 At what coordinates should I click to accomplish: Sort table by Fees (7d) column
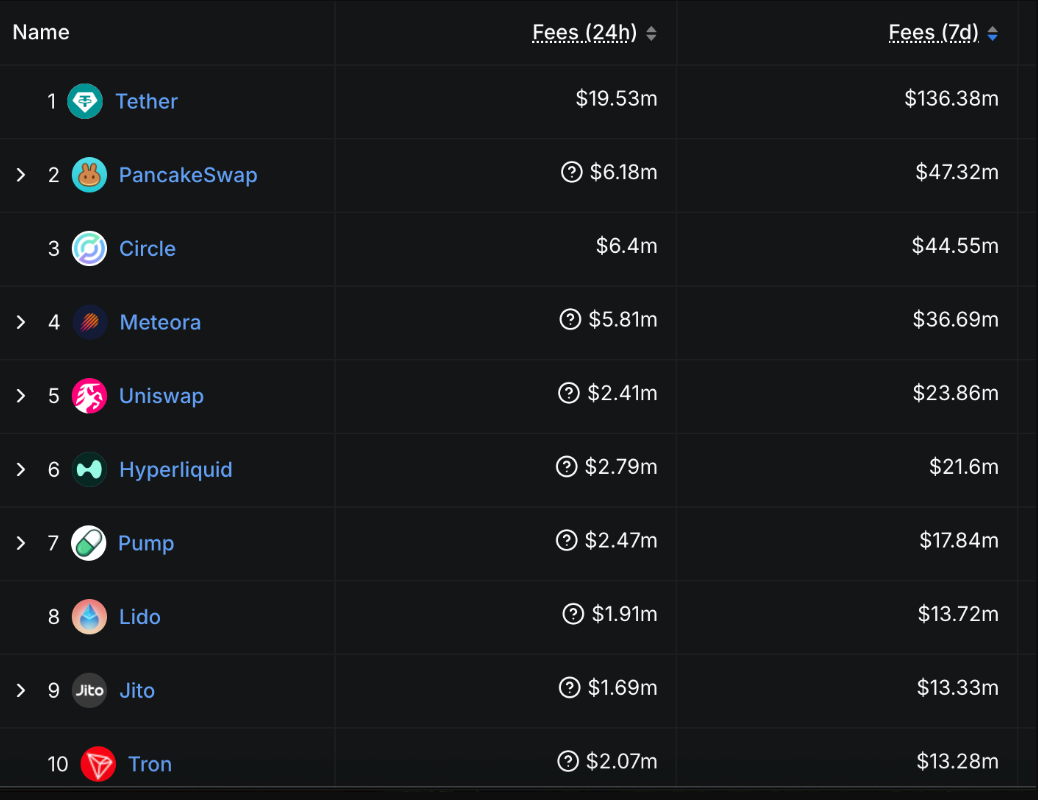coord(934,33)
